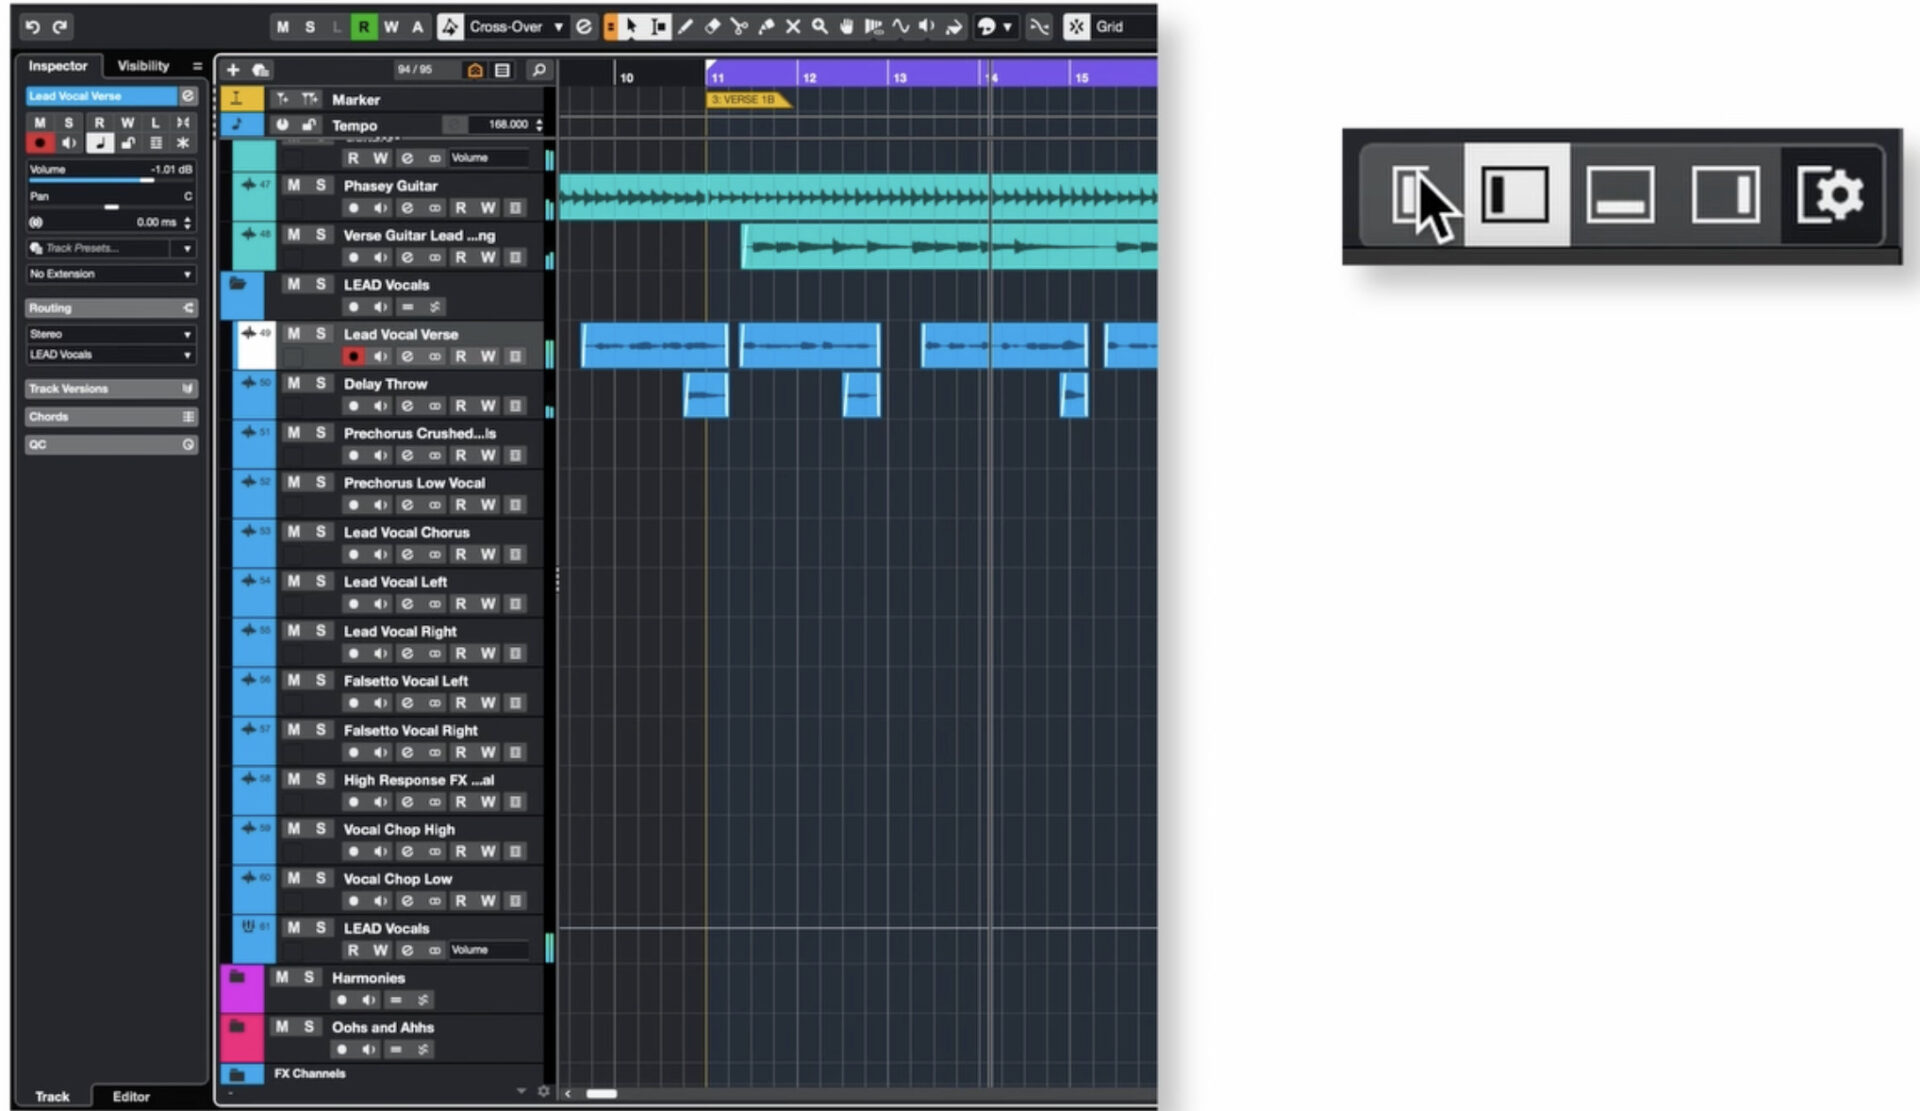Click the Add Track plus icon
Screen dimensions: 1920x1111
[x=233, y=70]
